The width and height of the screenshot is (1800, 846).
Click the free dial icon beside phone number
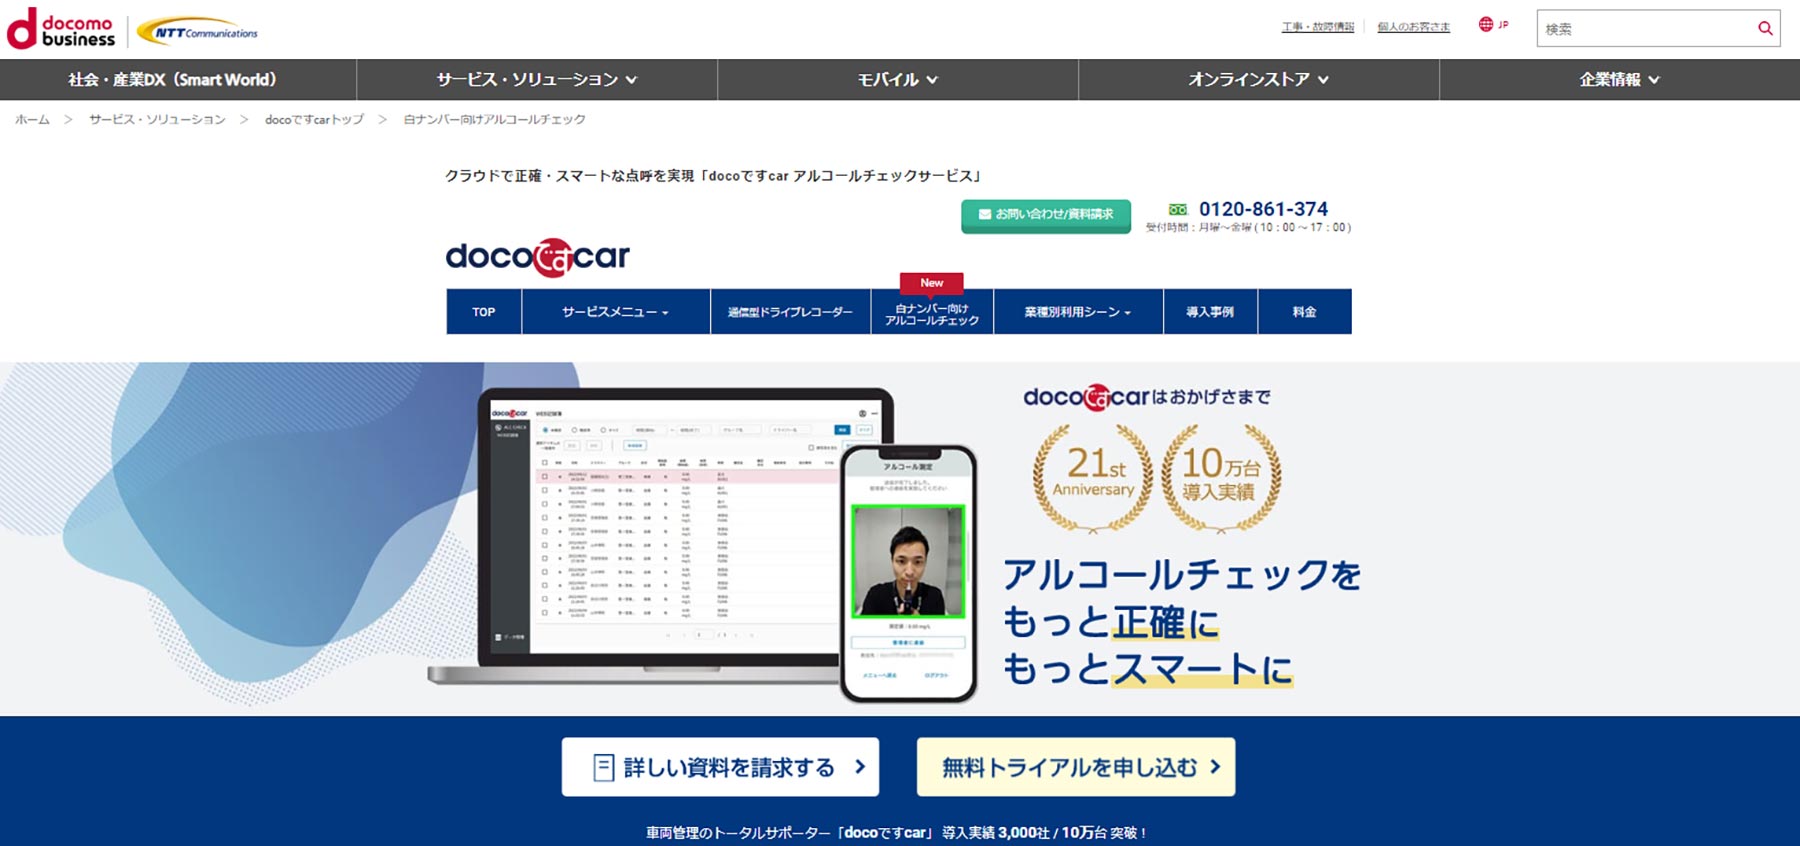[x=1178, y=209]
